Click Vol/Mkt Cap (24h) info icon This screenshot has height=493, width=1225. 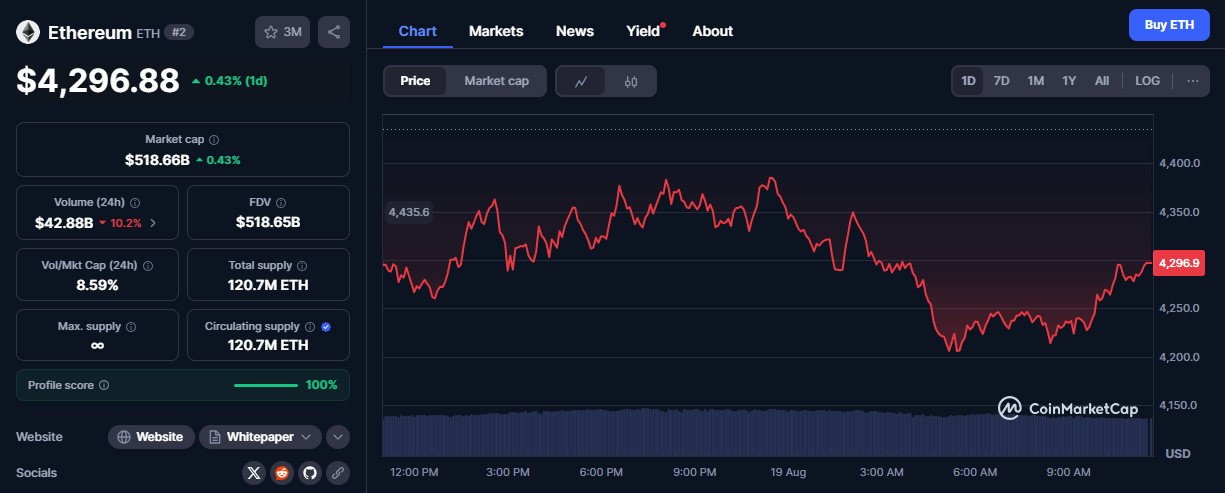148,266
